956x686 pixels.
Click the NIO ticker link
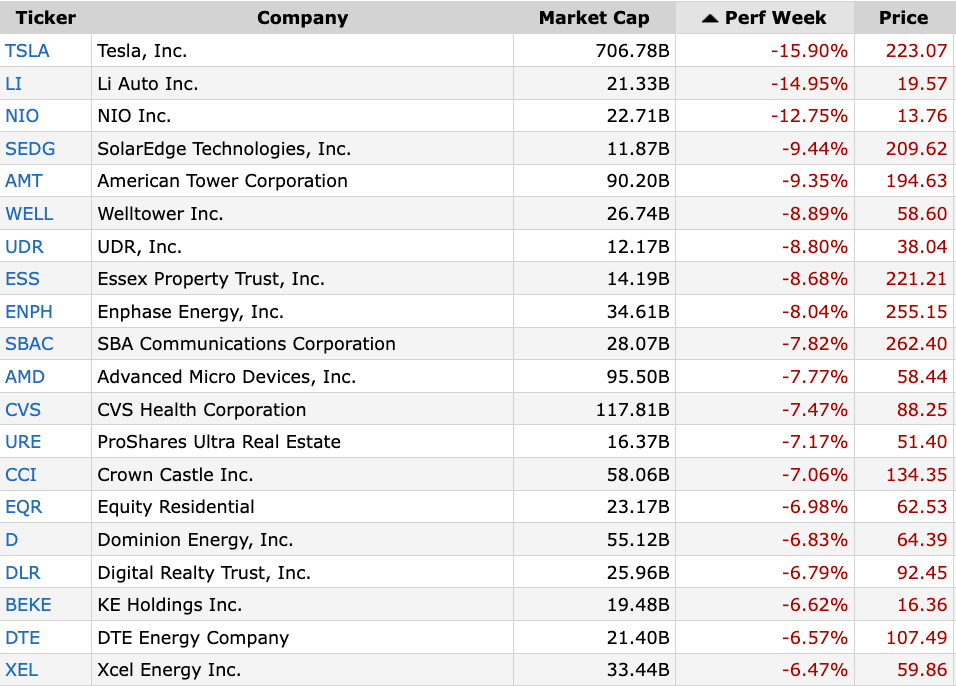[x=22, y=116]
